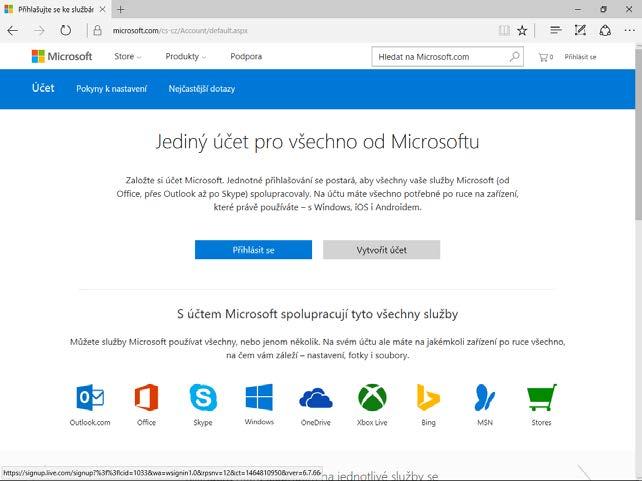
Task: Click the padlock security icon
Action: tap(97, 30)
